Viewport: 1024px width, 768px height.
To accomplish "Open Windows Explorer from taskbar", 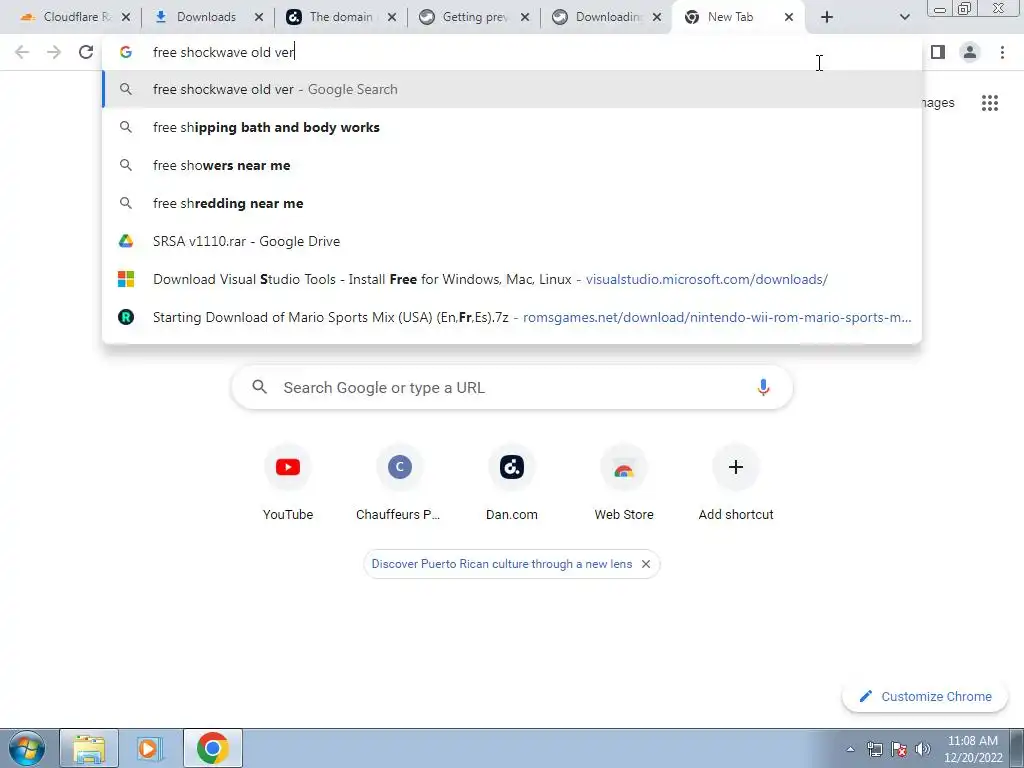I will pyautogui.click(x=89, y=748).
